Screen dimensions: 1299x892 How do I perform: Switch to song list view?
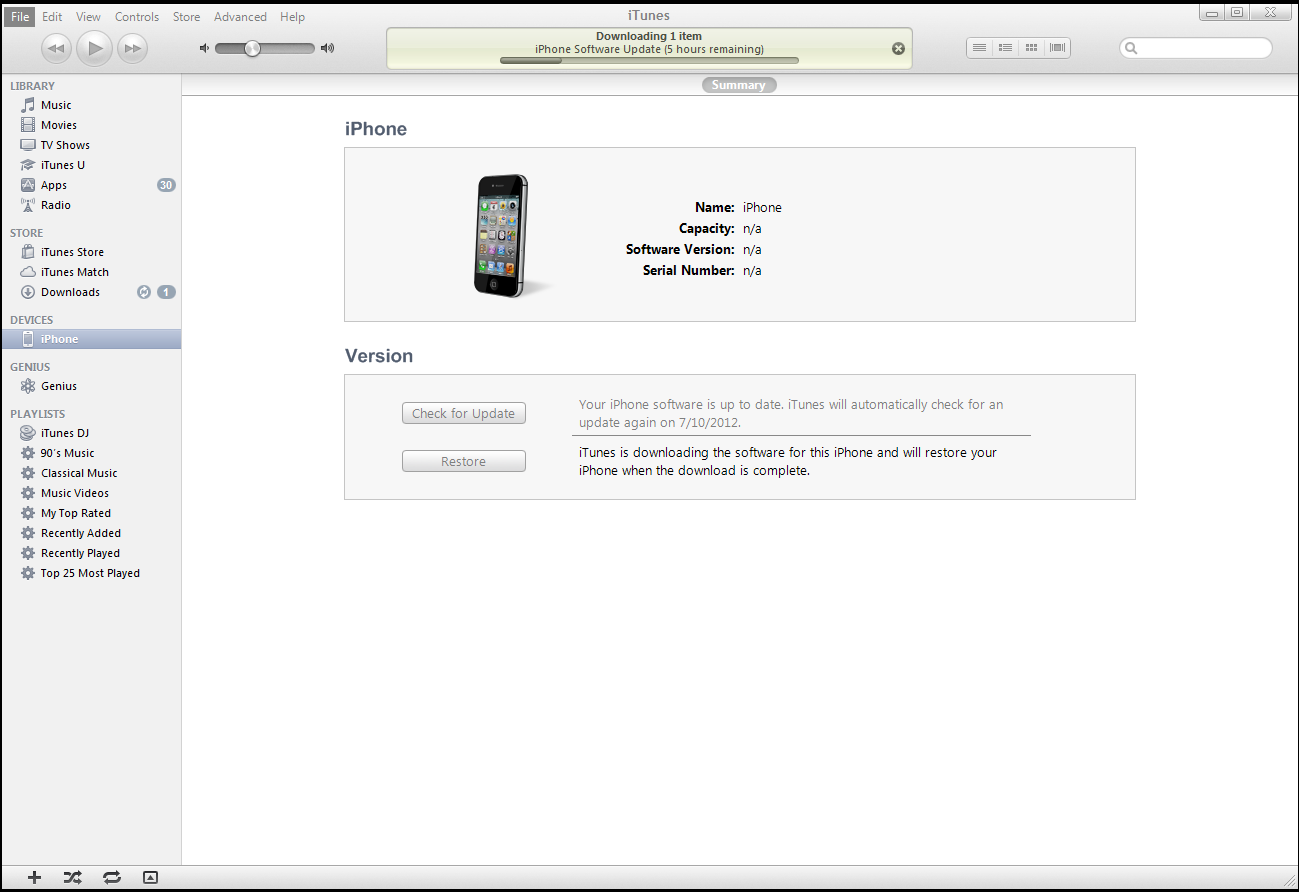point(980,47)
